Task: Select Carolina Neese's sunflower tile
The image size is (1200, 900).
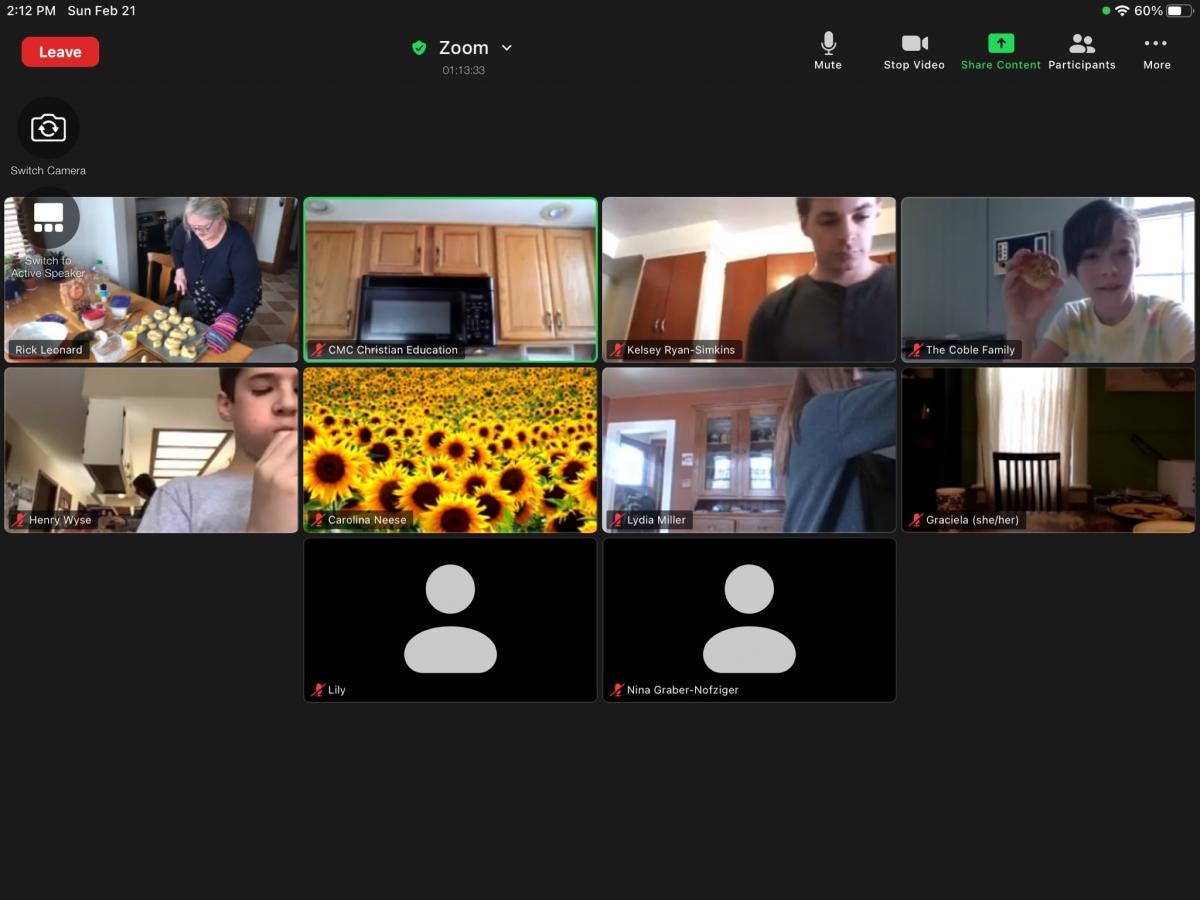Action: coord(450,450)
